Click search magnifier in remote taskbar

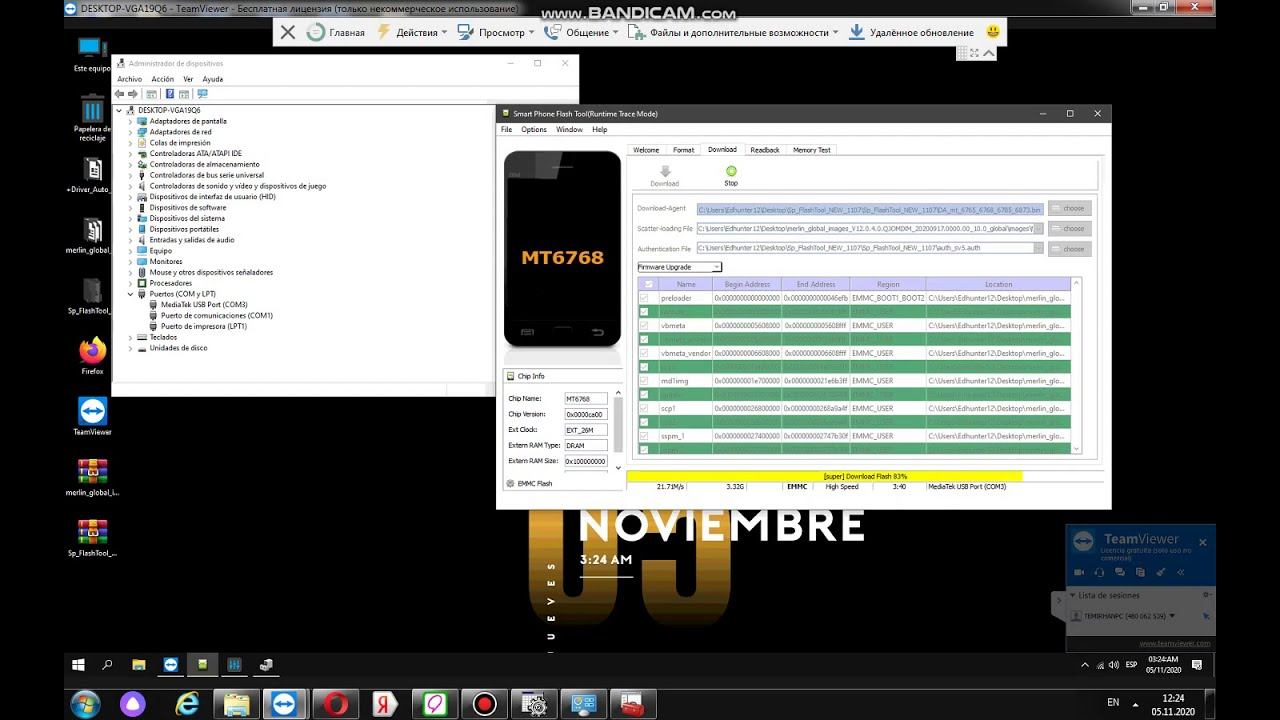[107, 664]
